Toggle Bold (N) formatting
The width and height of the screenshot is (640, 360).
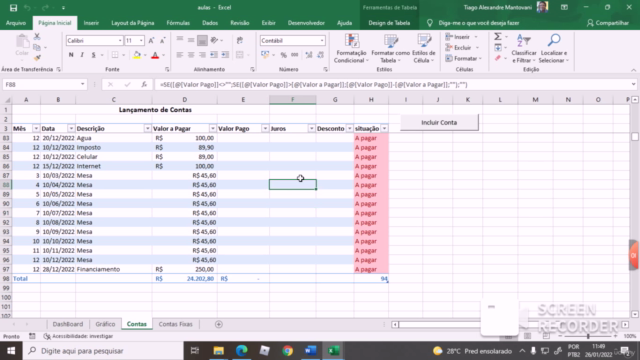[71, 55]
